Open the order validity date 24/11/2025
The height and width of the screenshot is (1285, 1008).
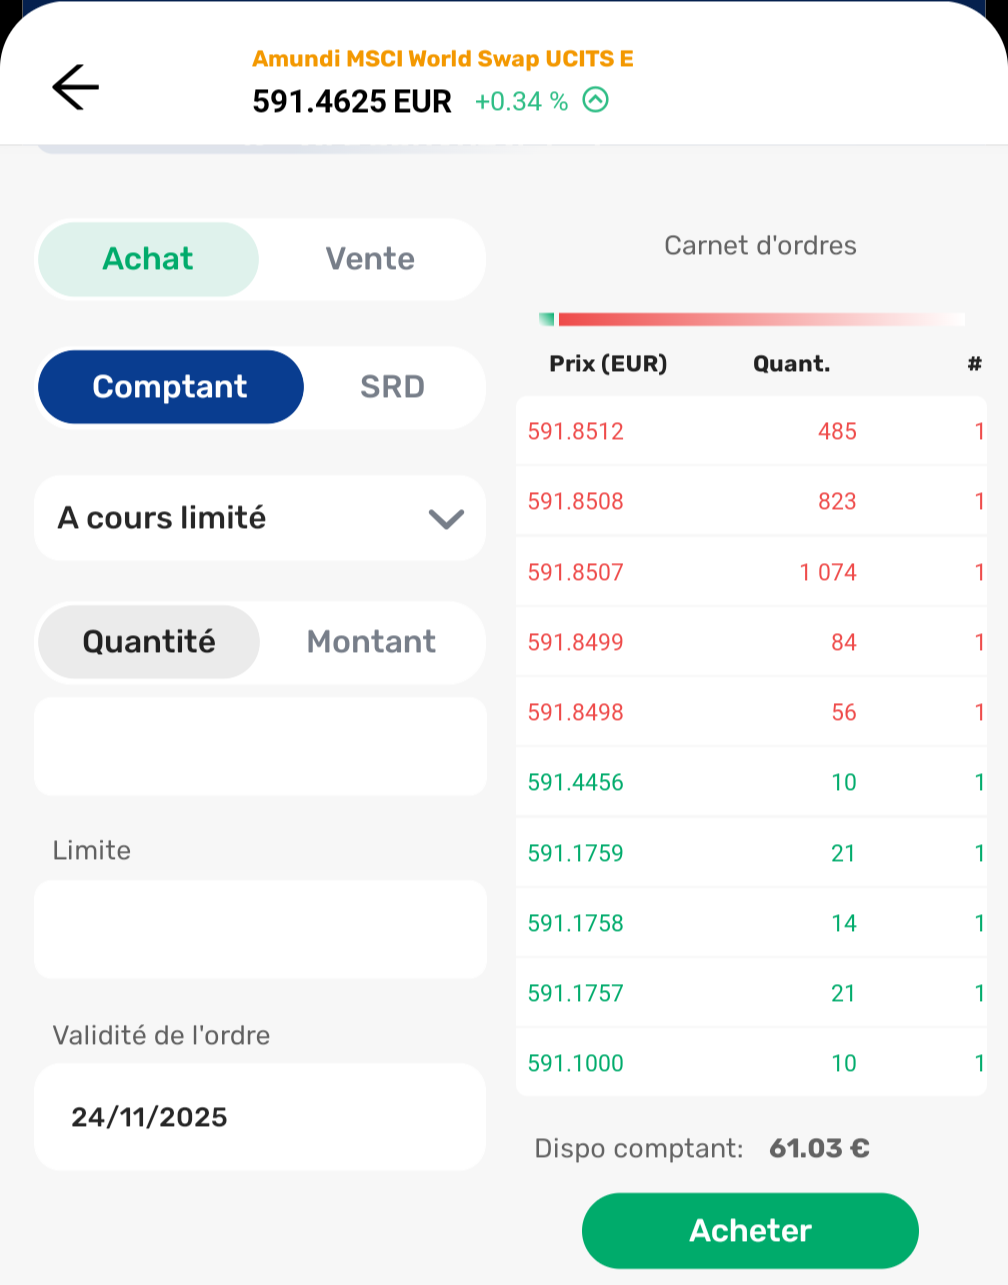point(260,1117)
